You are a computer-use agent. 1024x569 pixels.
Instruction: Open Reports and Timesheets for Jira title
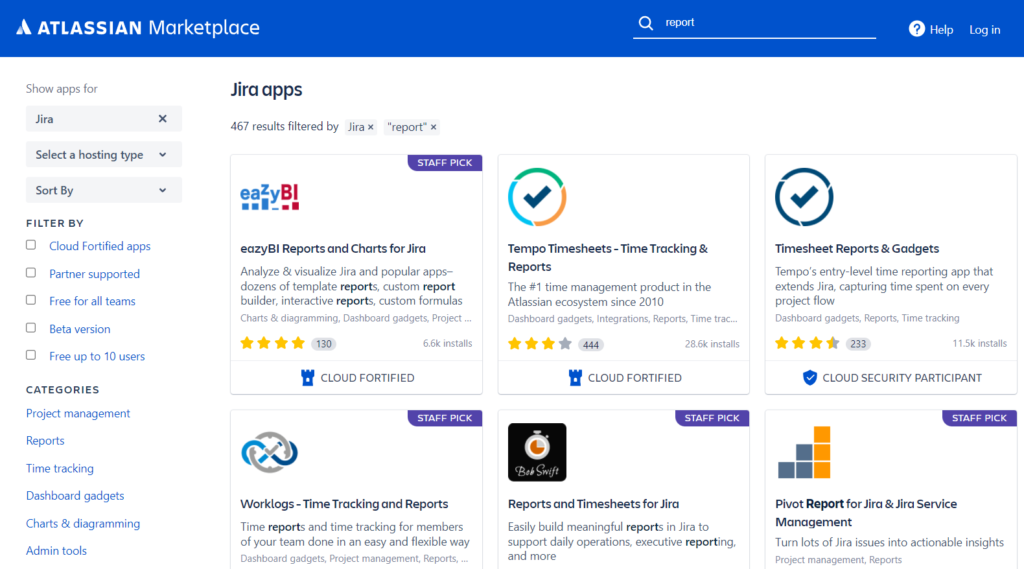(x=593, y=504)
